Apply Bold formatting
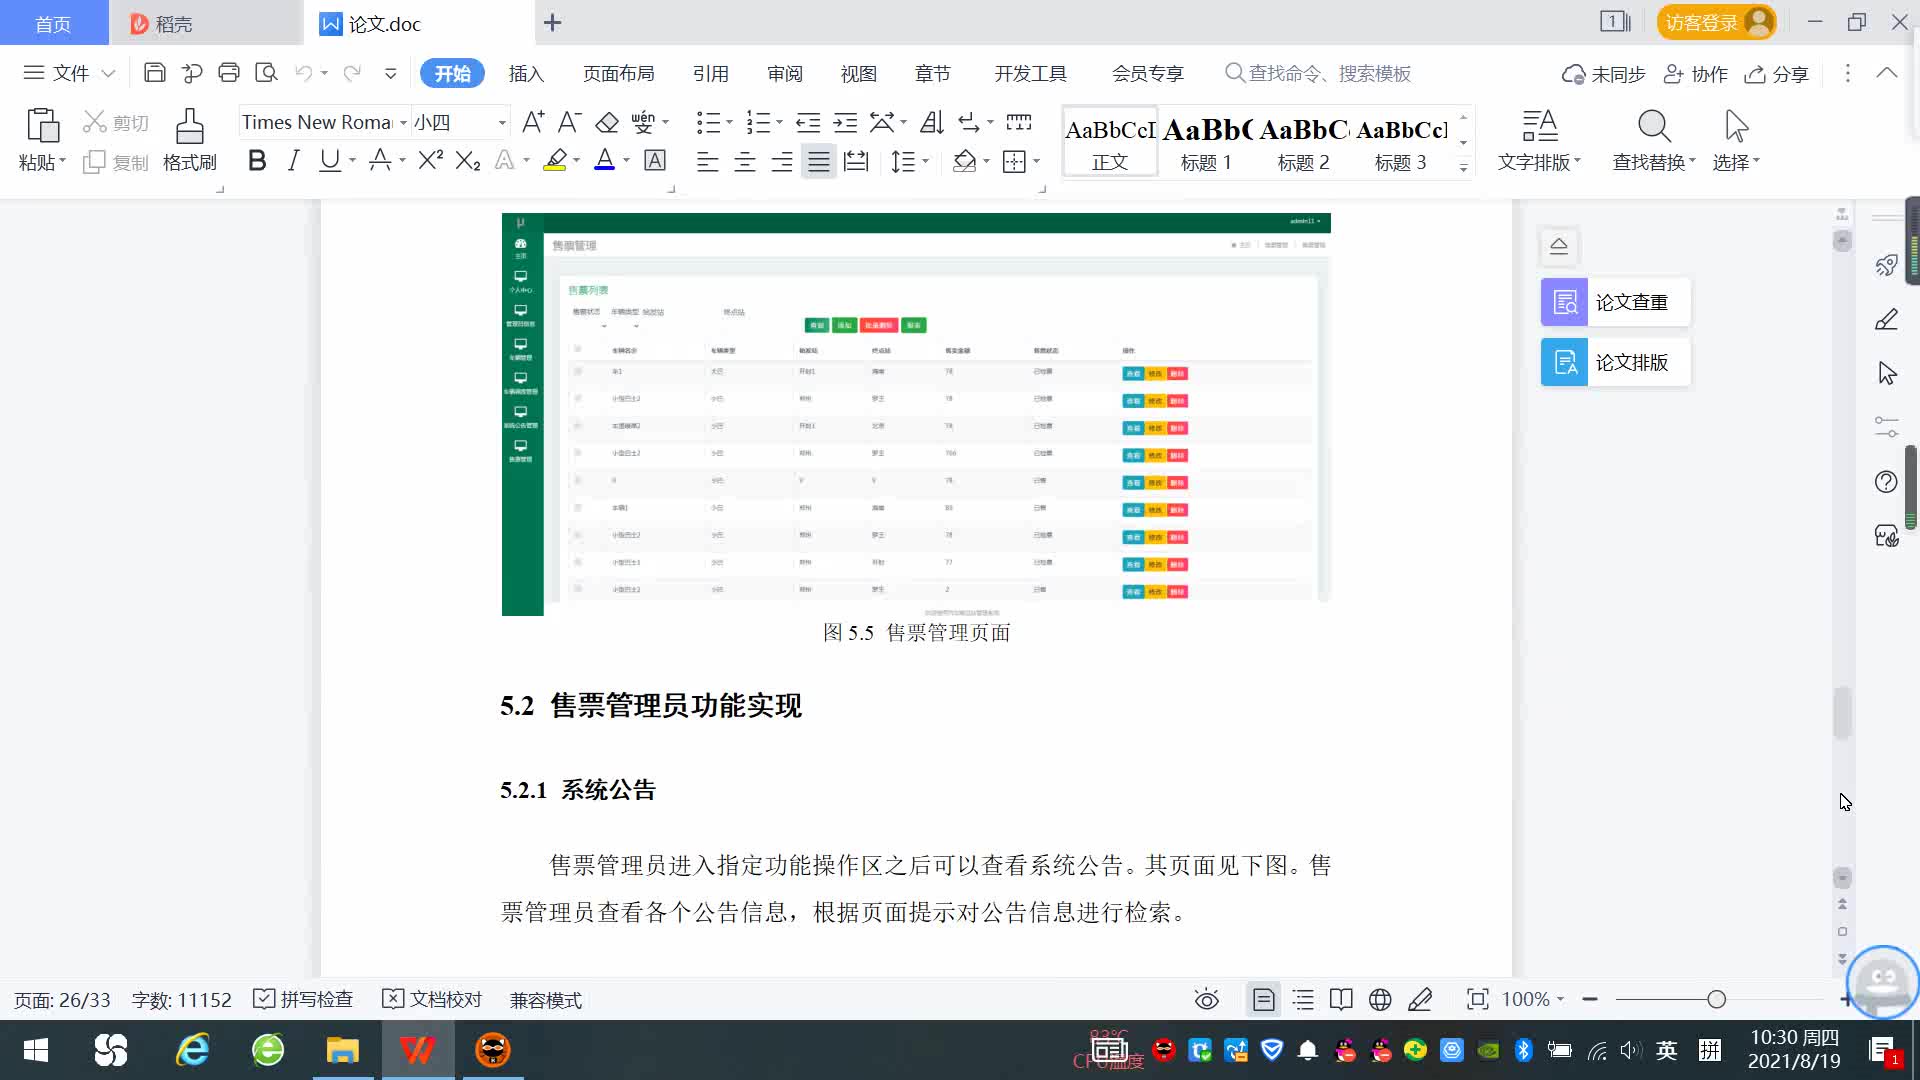 [x=257, y=161]
